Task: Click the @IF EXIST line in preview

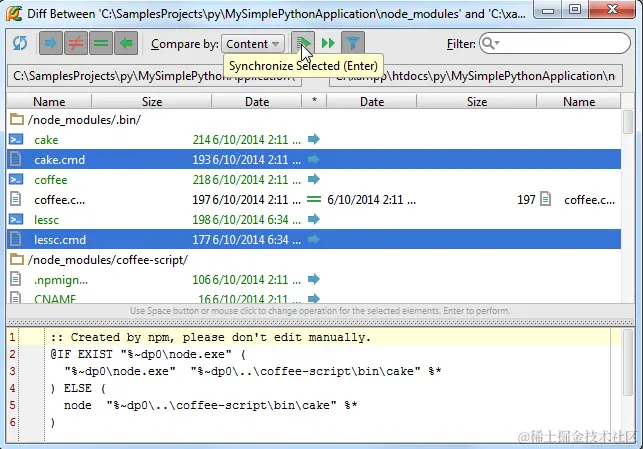Action: (148, 354)
